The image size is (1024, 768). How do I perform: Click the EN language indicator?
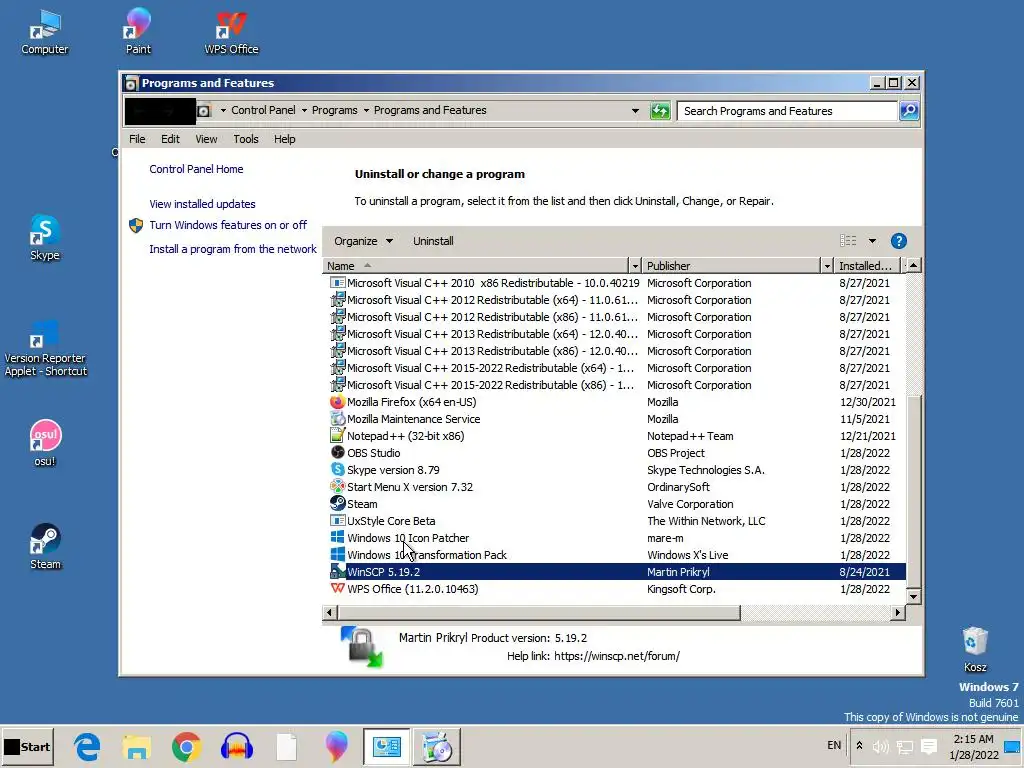[834, 745]
